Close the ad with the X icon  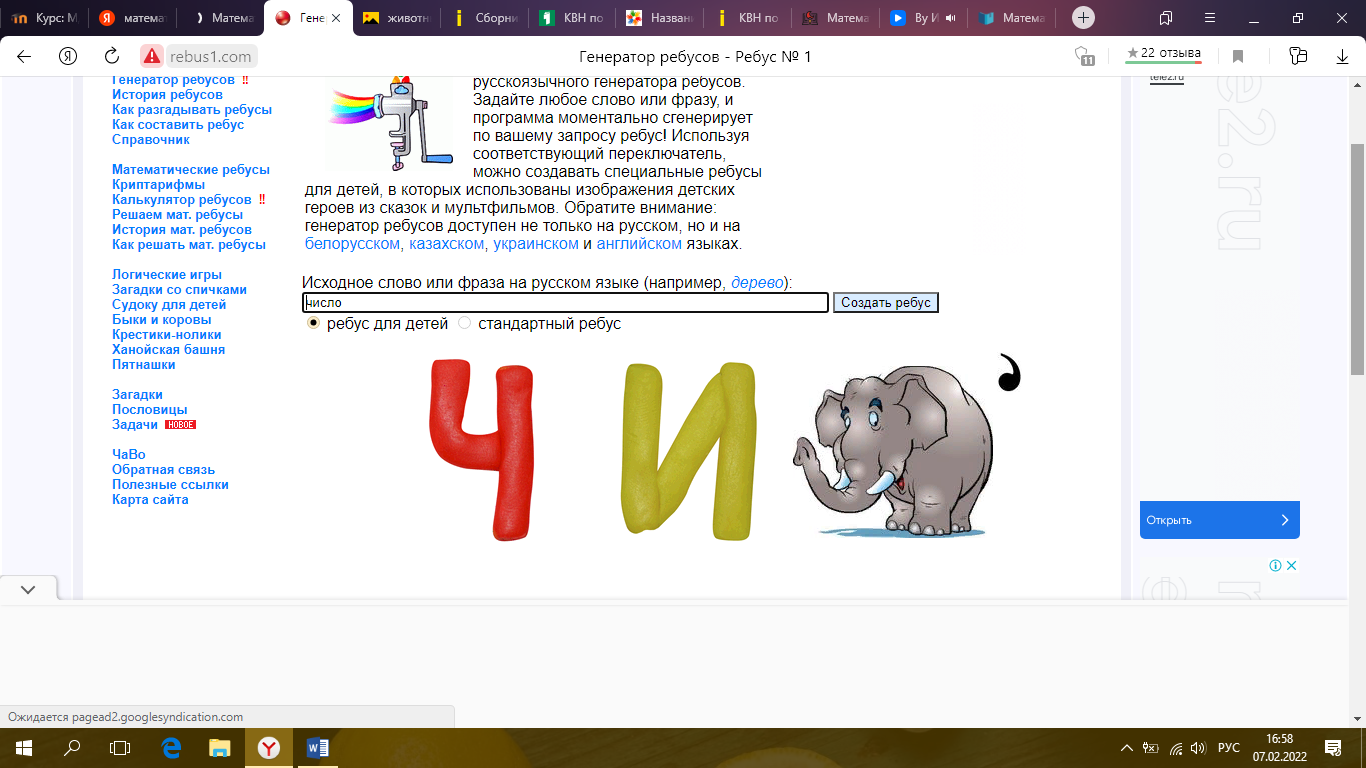click(x=1291, y=566)
